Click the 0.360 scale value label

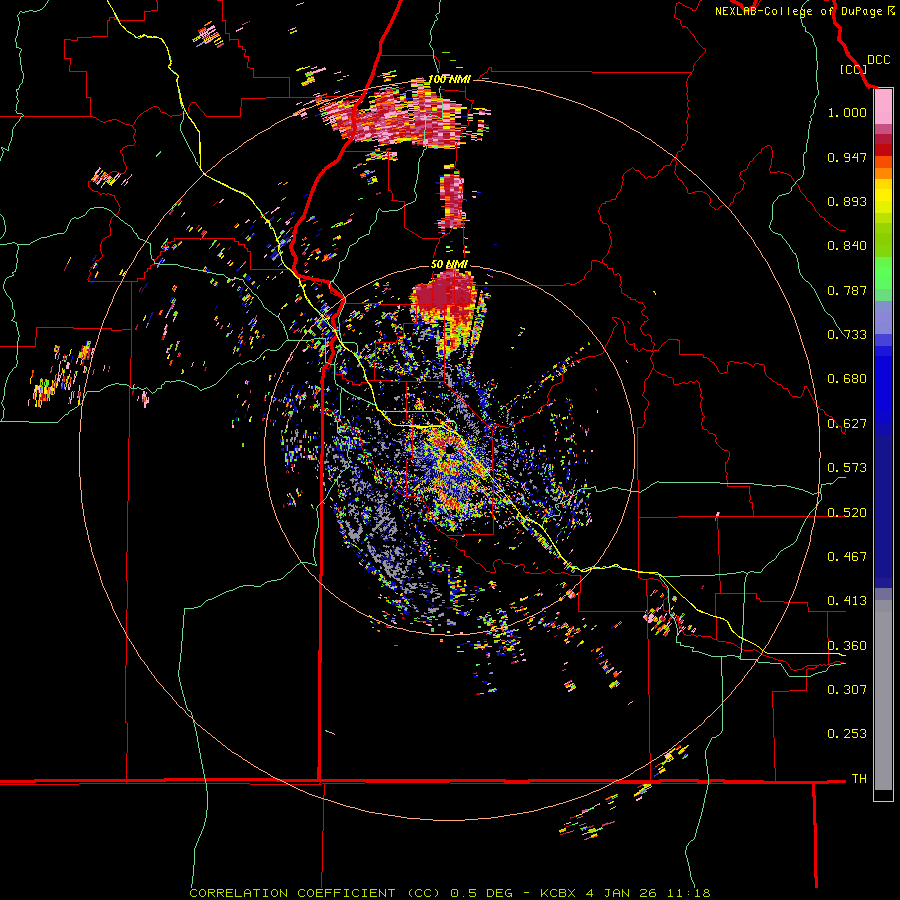pos(847,646)
